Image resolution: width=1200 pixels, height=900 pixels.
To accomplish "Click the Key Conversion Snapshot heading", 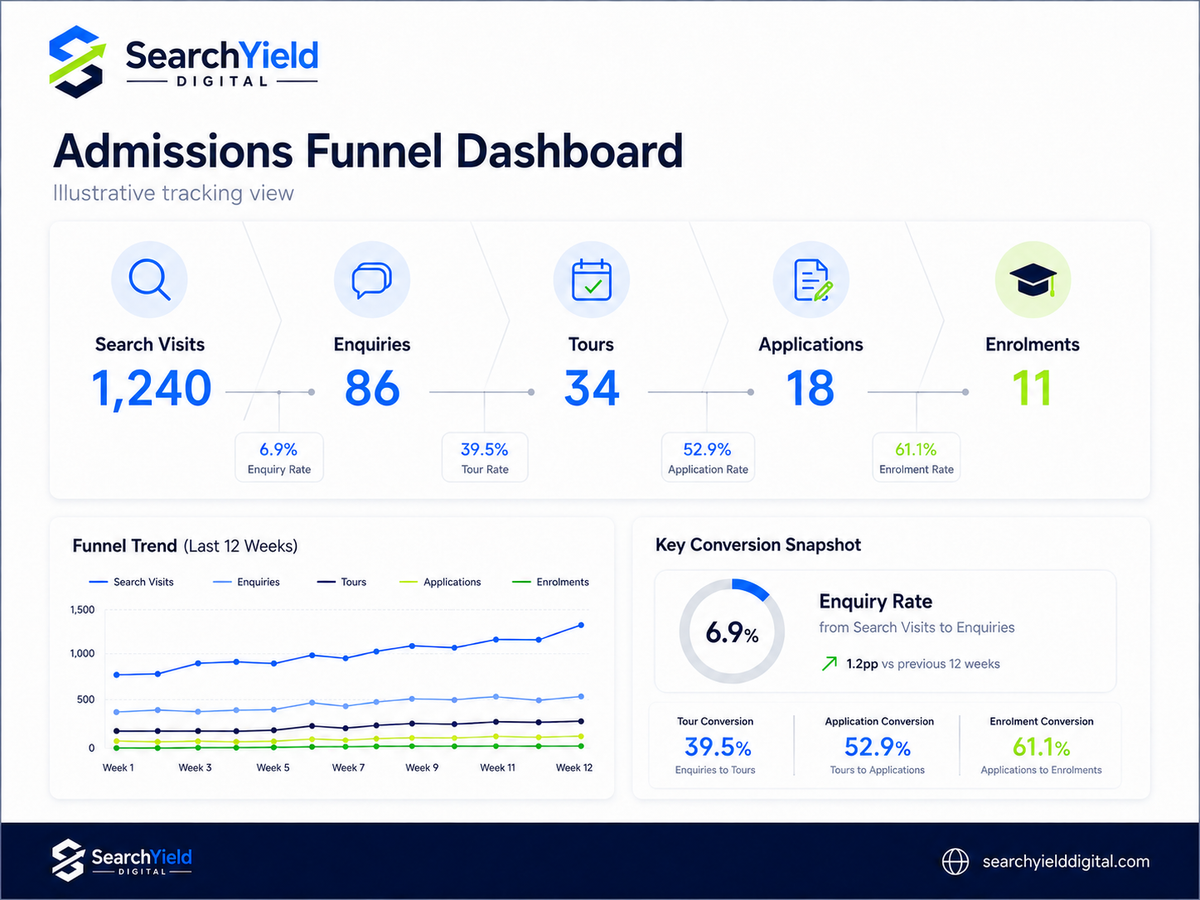I will click(758, 545).
